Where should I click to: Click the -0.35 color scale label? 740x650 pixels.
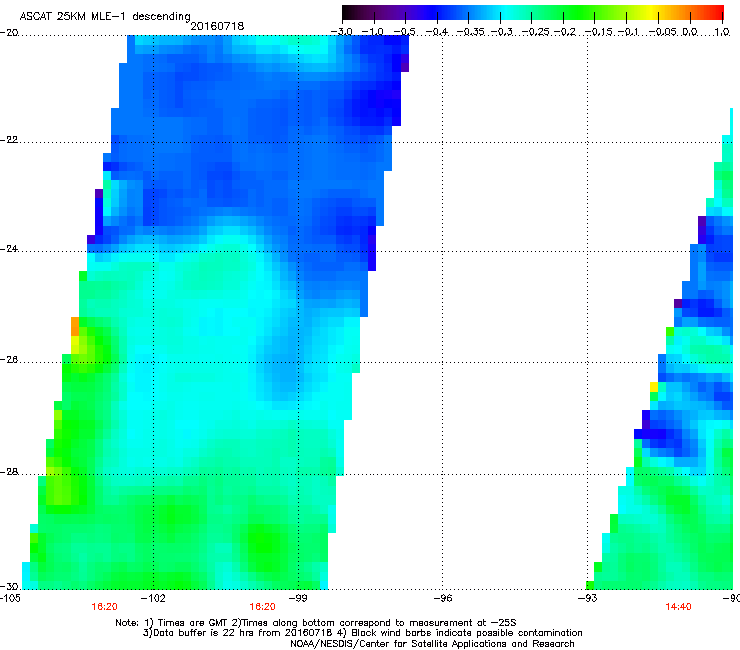pos(471,32)
